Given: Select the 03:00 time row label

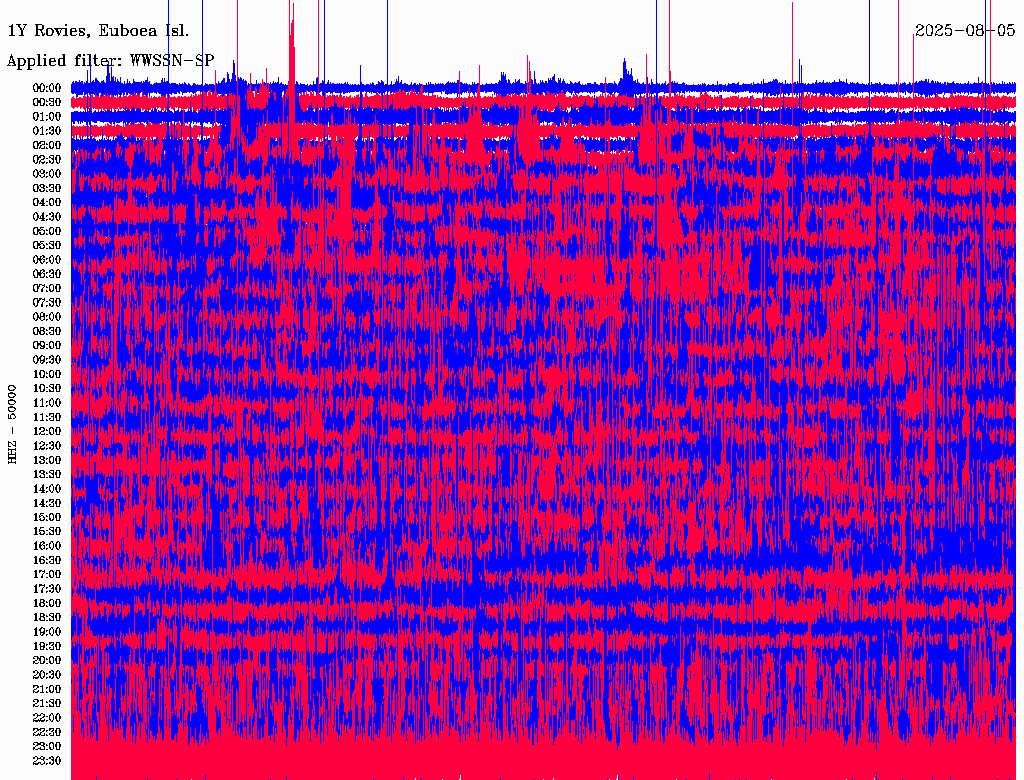Looking at the screenshot, I should (x=46, y=174).
